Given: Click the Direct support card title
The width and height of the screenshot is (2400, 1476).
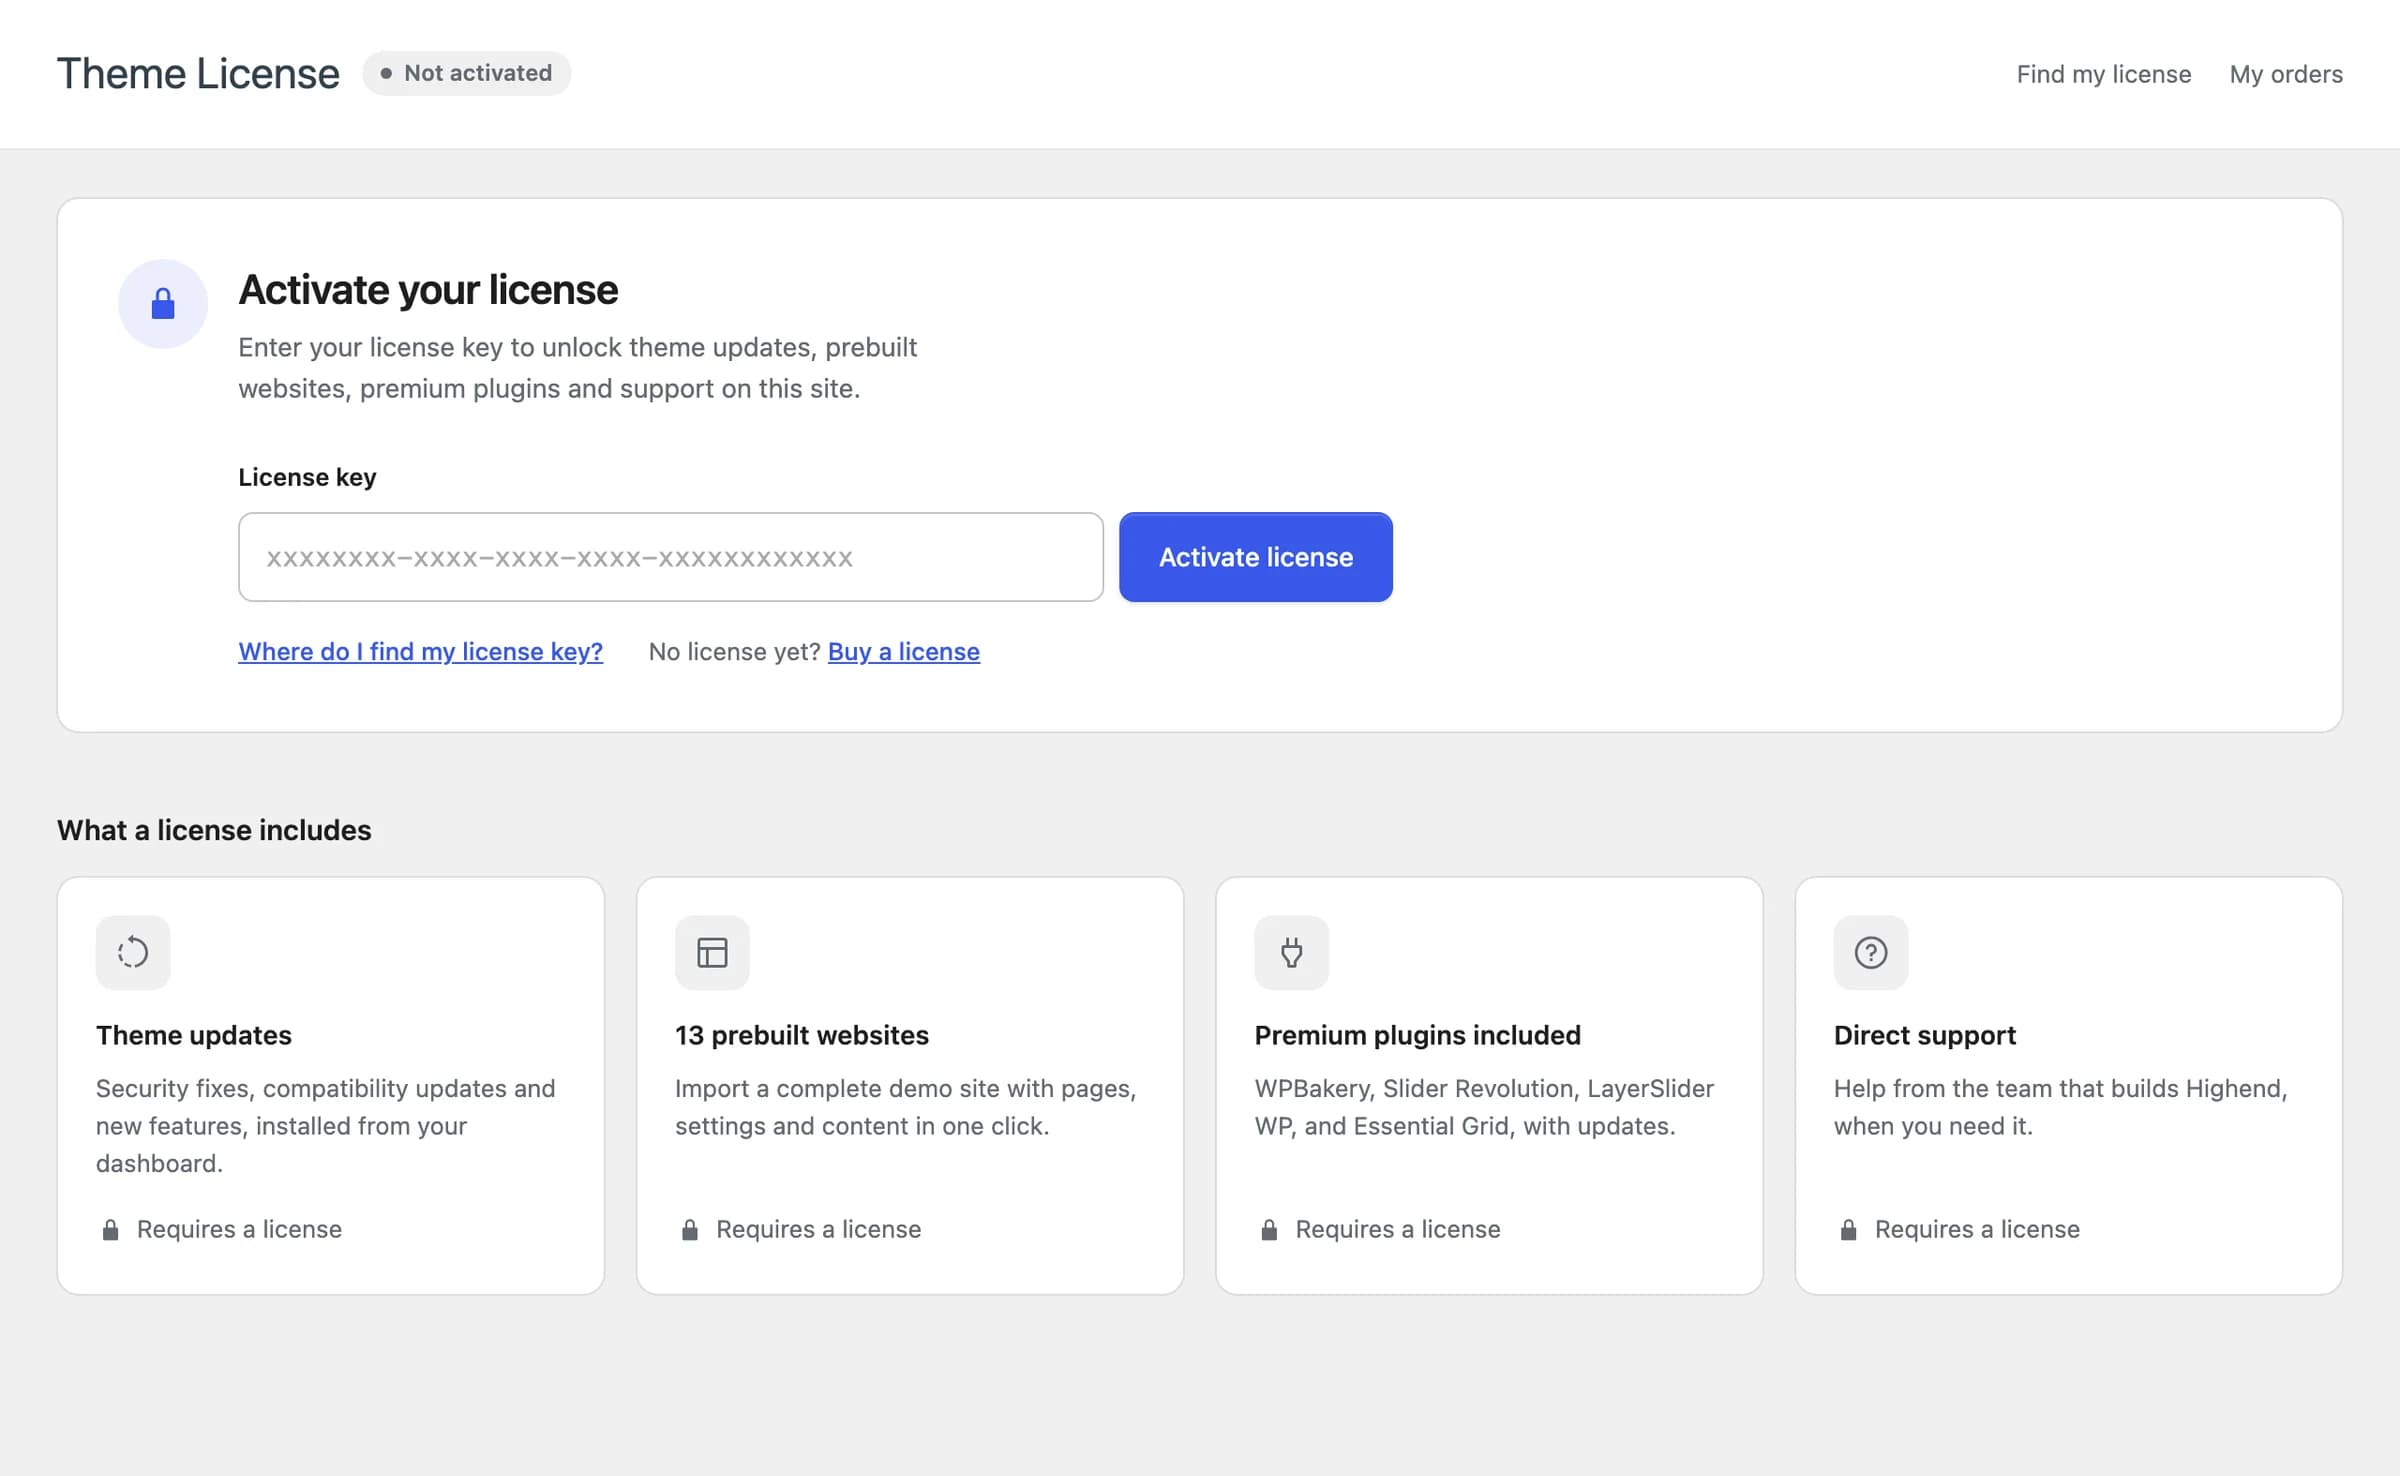Looking at the screenshot, I should [1925, 1035].
